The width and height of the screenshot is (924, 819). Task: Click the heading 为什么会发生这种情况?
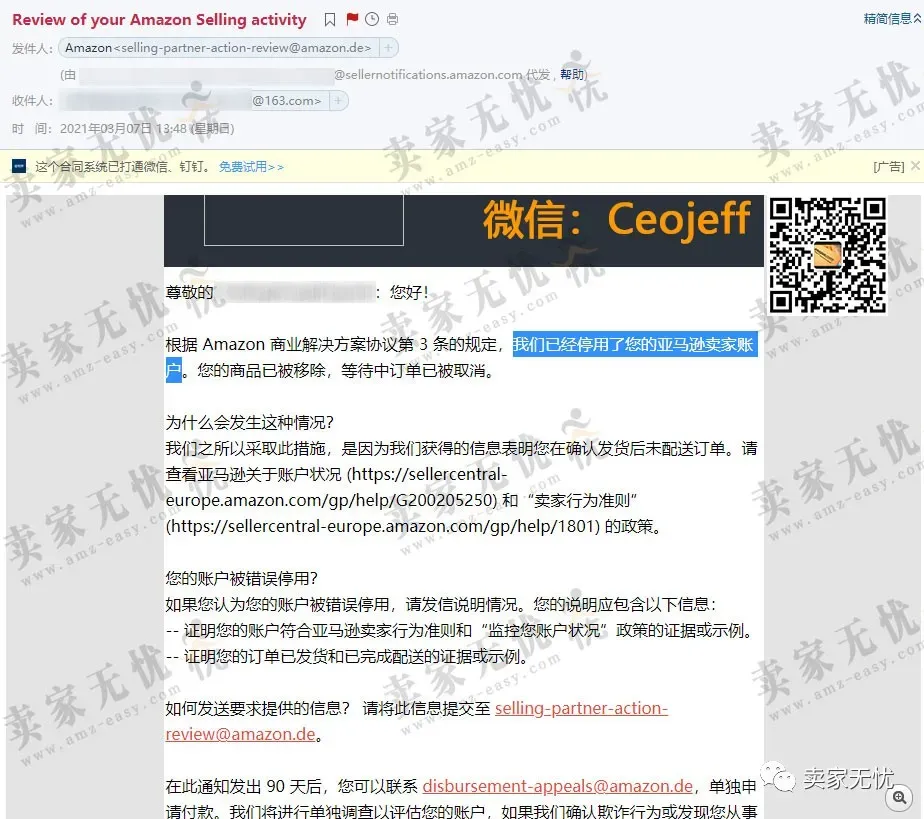[x=249, y=422]
